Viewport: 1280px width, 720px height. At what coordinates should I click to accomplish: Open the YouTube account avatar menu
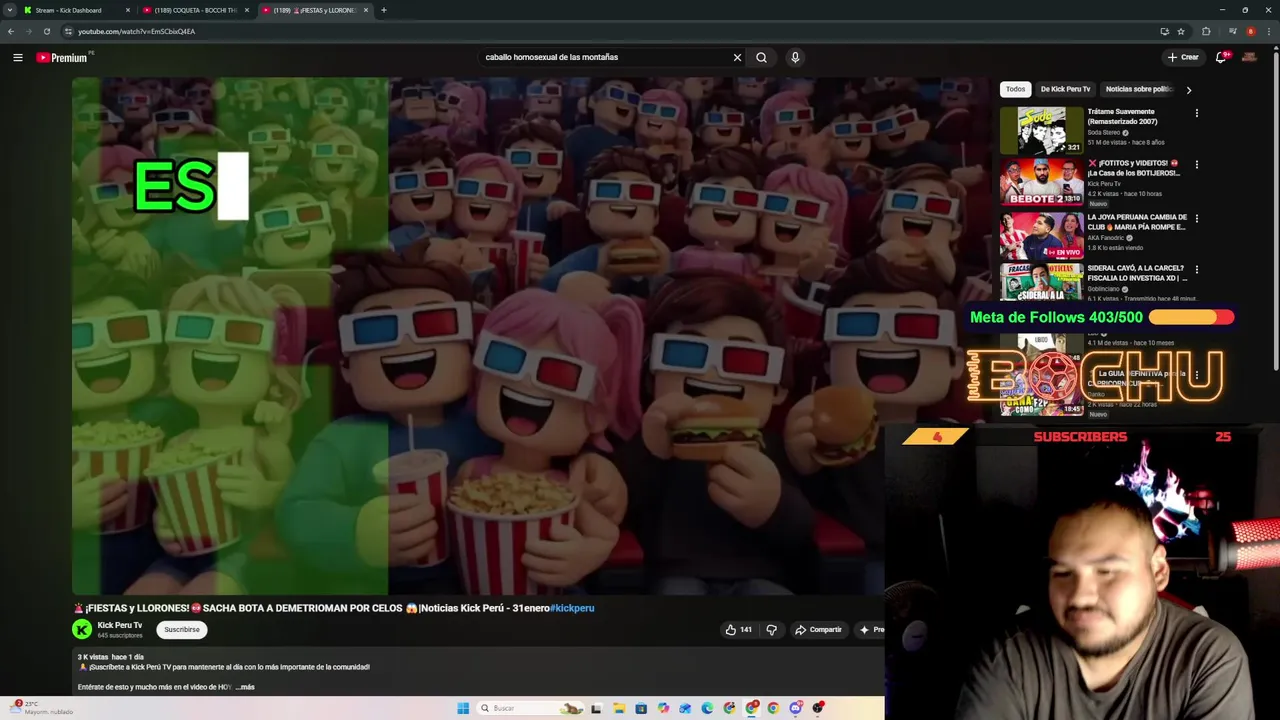1249,57
